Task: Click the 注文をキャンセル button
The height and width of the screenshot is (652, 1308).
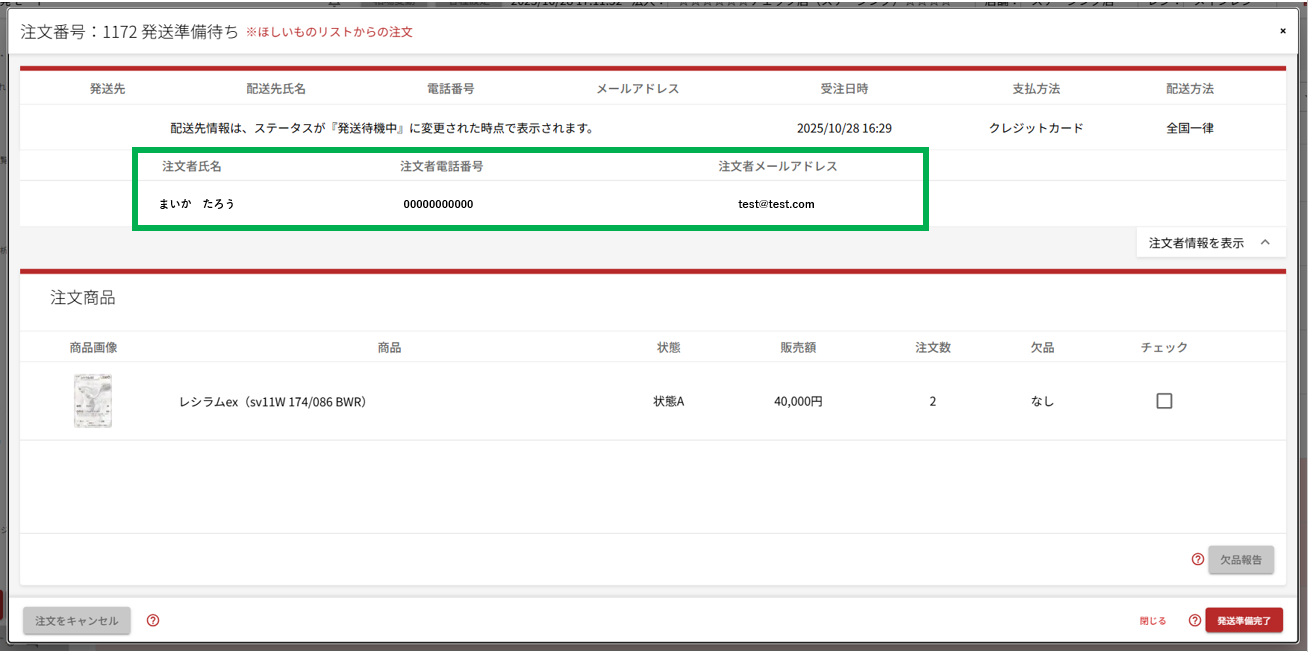Action: [77, 621]
